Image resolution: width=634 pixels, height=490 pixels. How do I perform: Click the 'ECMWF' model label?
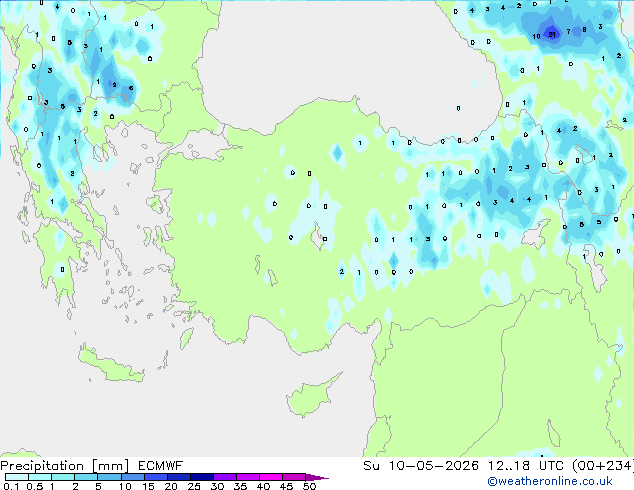click(x=160, y=466)
